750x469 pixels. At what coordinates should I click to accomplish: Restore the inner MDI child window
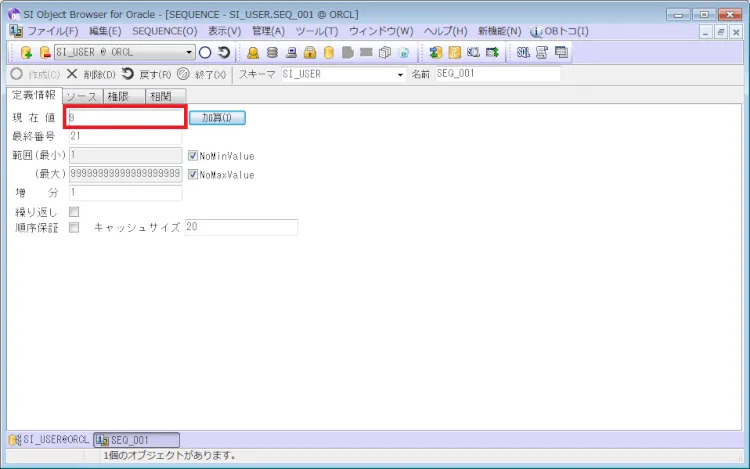721,33
